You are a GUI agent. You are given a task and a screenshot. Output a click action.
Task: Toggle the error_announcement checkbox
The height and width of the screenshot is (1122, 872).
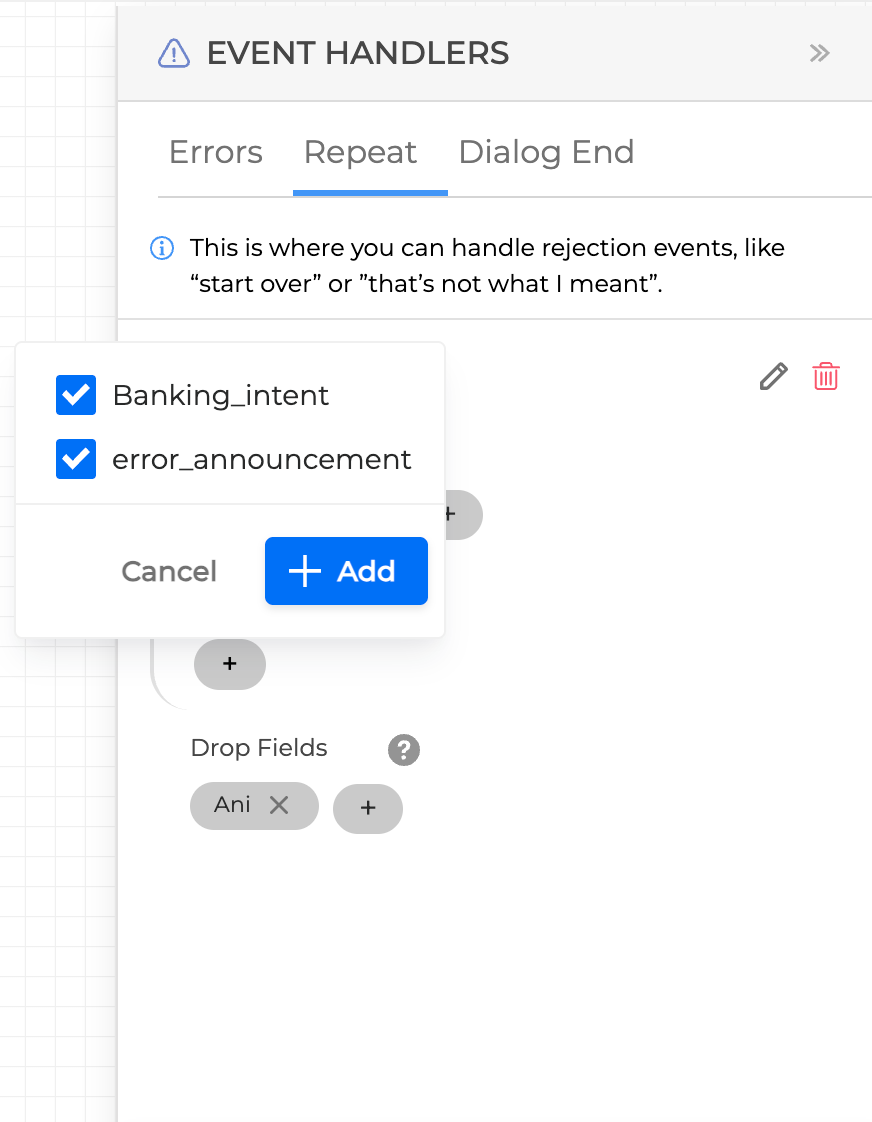point(76,459)
